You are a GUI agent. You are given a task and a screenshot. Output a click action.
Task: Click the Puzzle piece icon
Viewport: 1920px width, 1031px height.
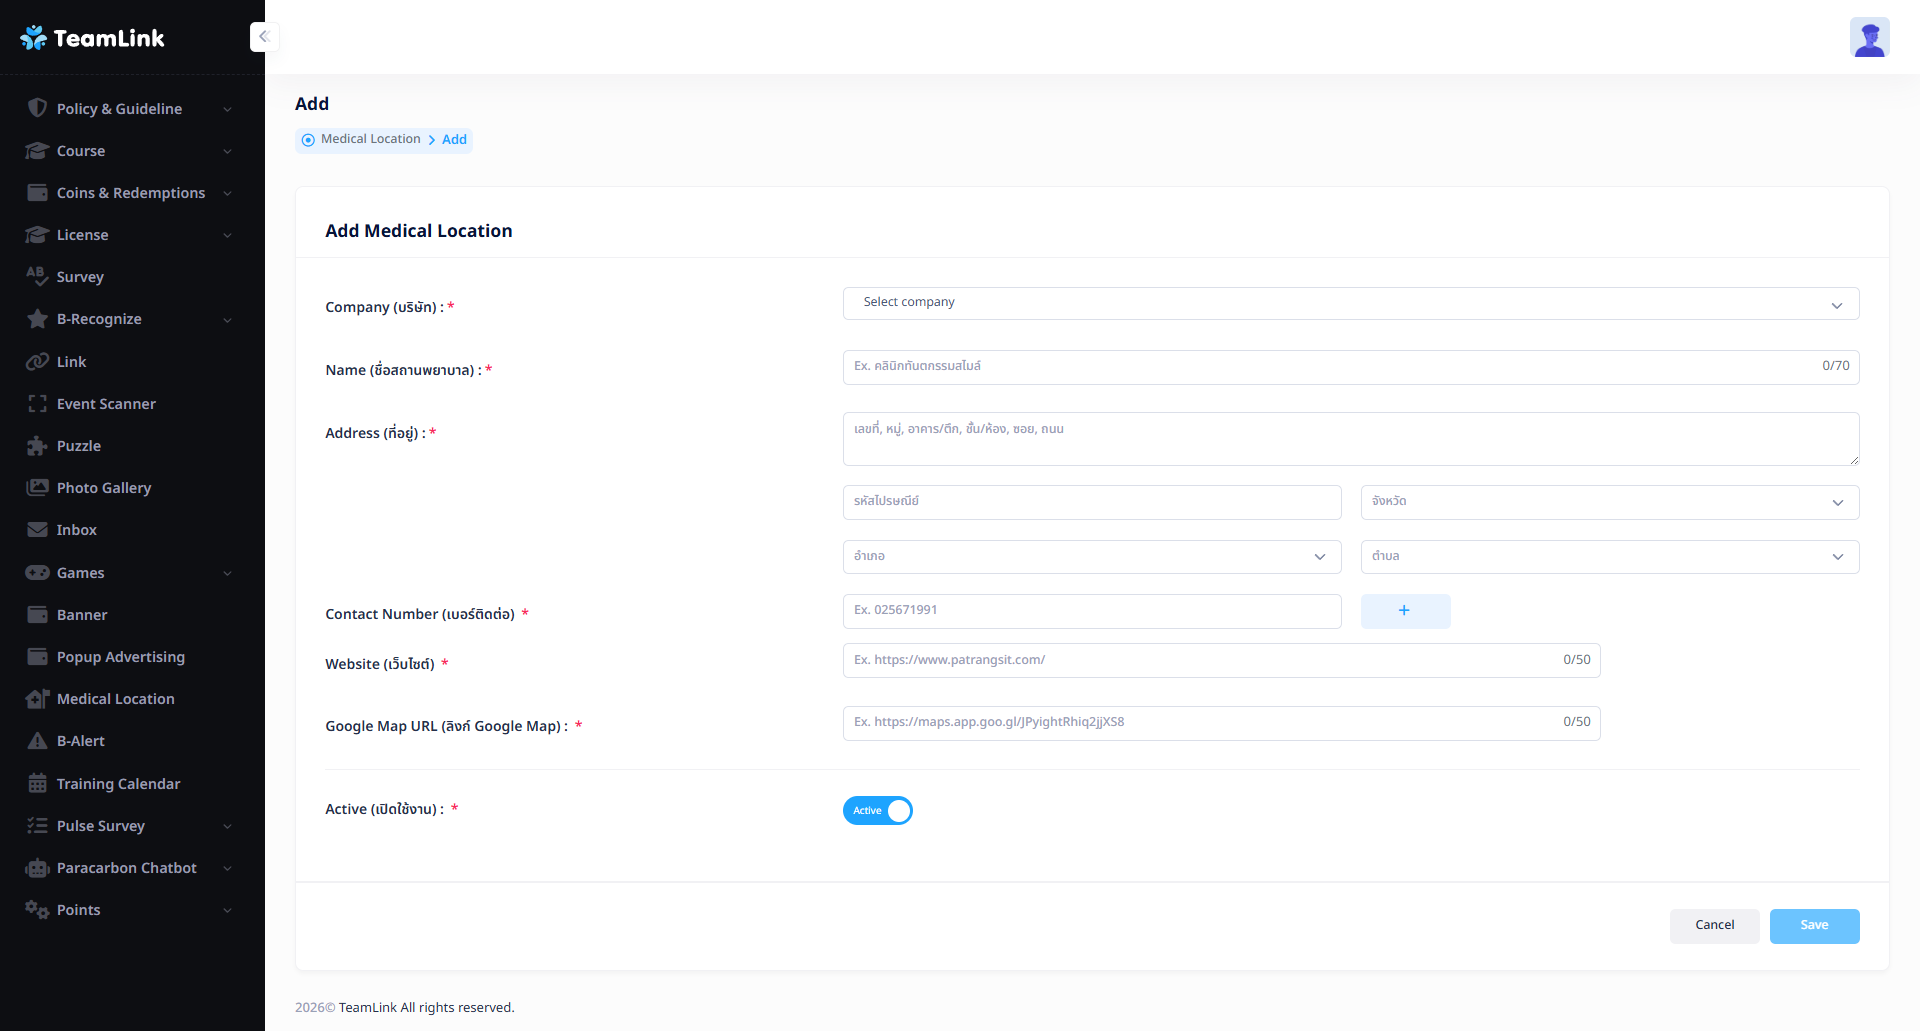tap(37, 446)
